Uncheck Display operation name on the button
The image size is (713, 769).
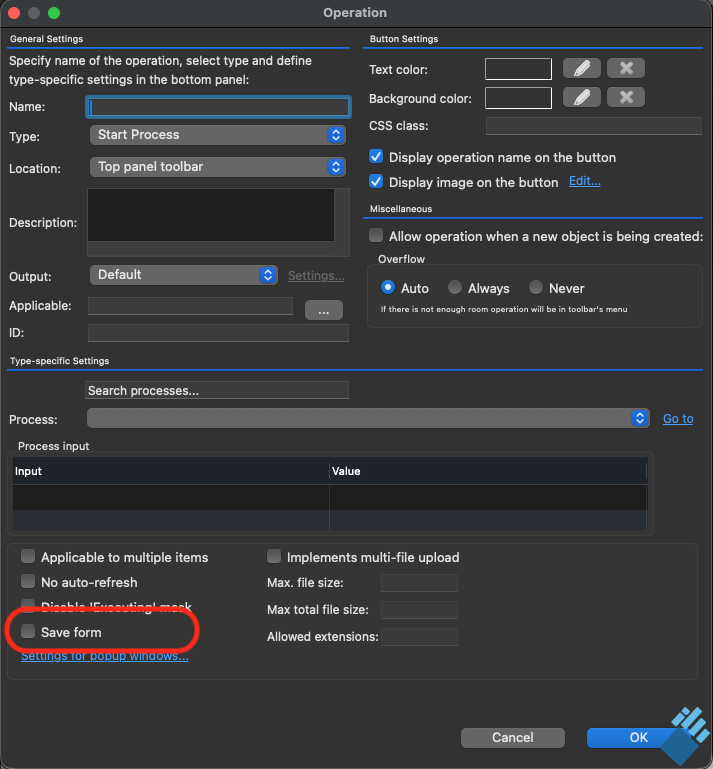click(x=377, y=157)
